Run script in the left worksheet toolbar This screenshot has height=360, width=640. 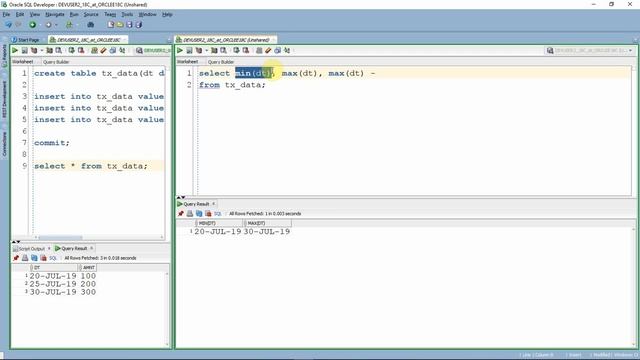(24, 50)
